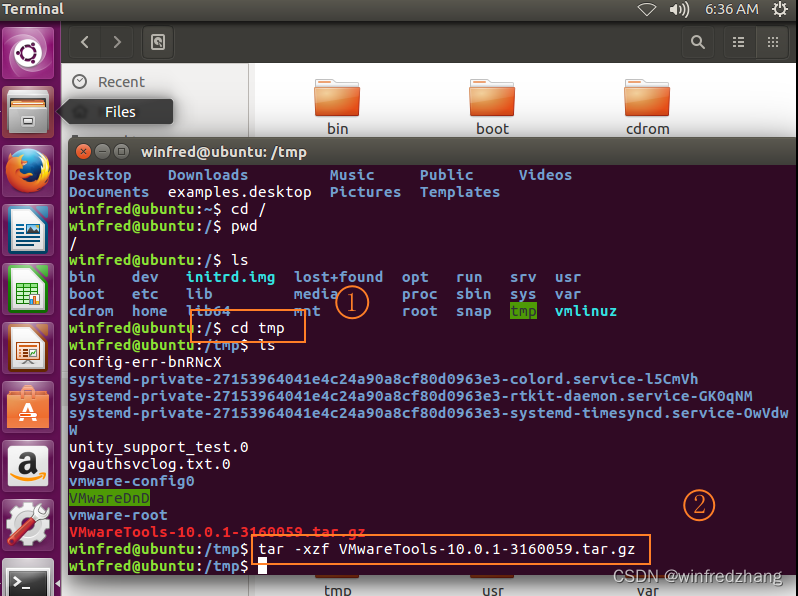
Task: Click the highlighted VMwareDnD entry
Action: (x=109, y=498)
